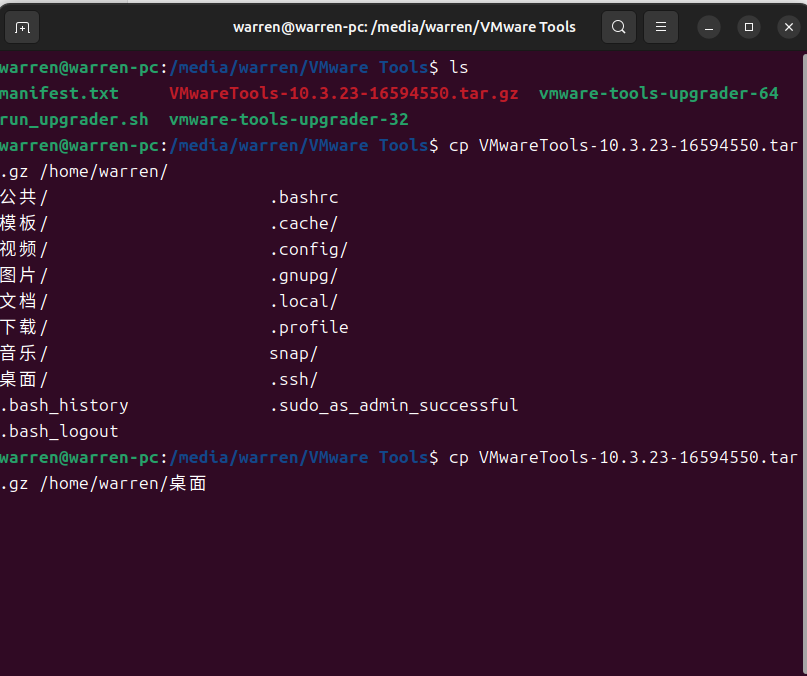Screen dimensions: 807x676
Task: Minimize the terminal window
Action: (709, 27)
